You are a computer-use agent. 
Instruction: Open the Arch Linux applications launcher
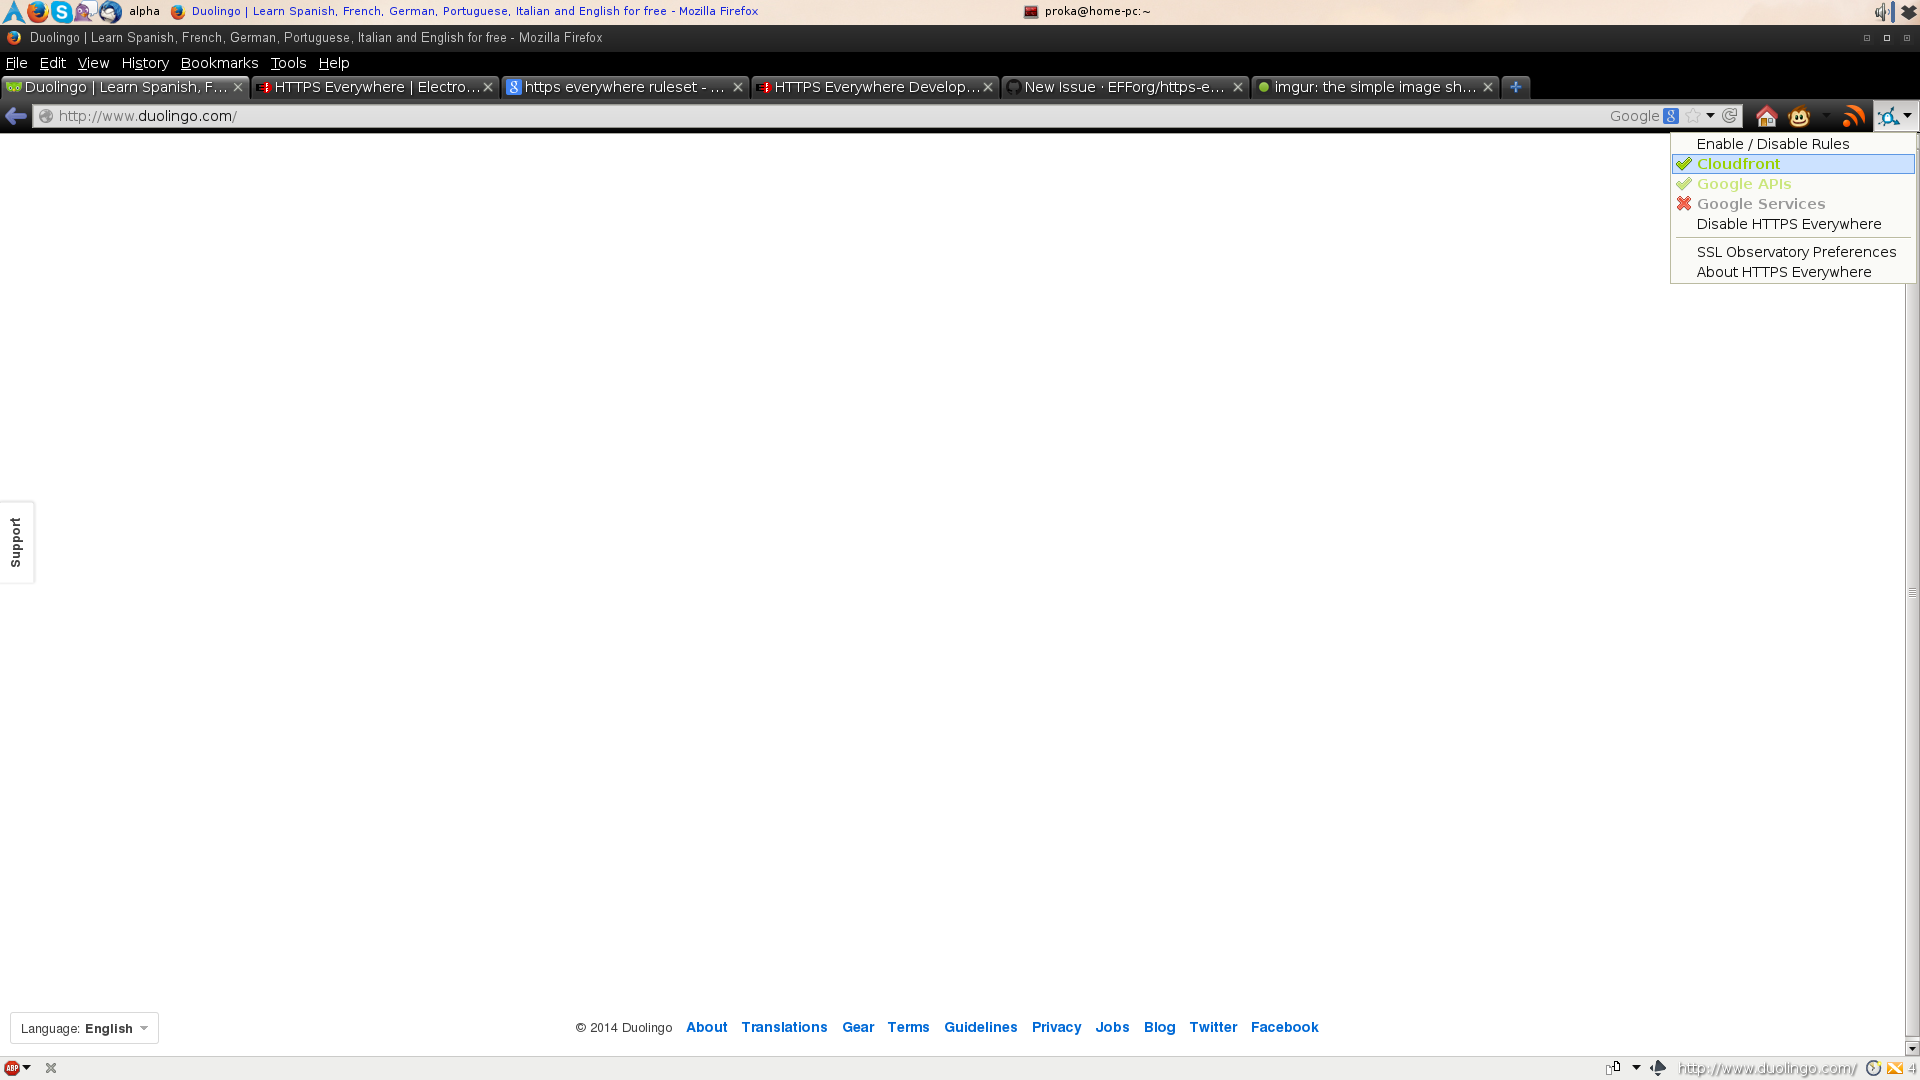click(13, 12)
